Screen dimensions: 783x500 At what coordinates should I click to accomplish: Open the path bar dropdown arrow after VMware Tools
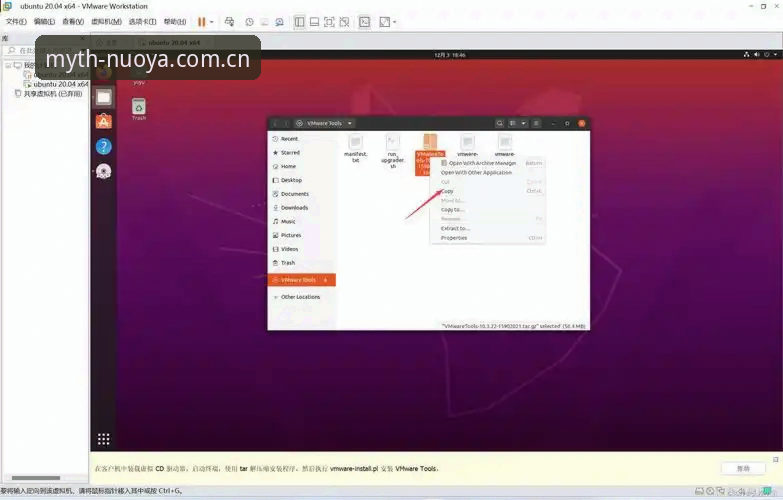click(350, 123)
